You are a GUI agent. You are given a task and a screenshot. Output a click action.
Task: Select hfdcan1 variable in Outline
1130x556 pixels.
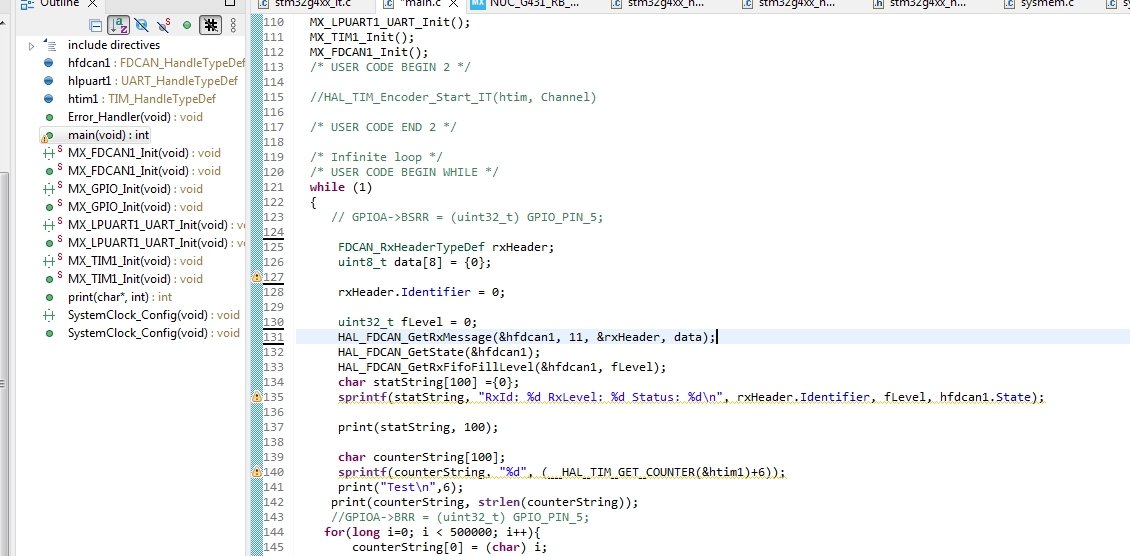coord(89,63)
